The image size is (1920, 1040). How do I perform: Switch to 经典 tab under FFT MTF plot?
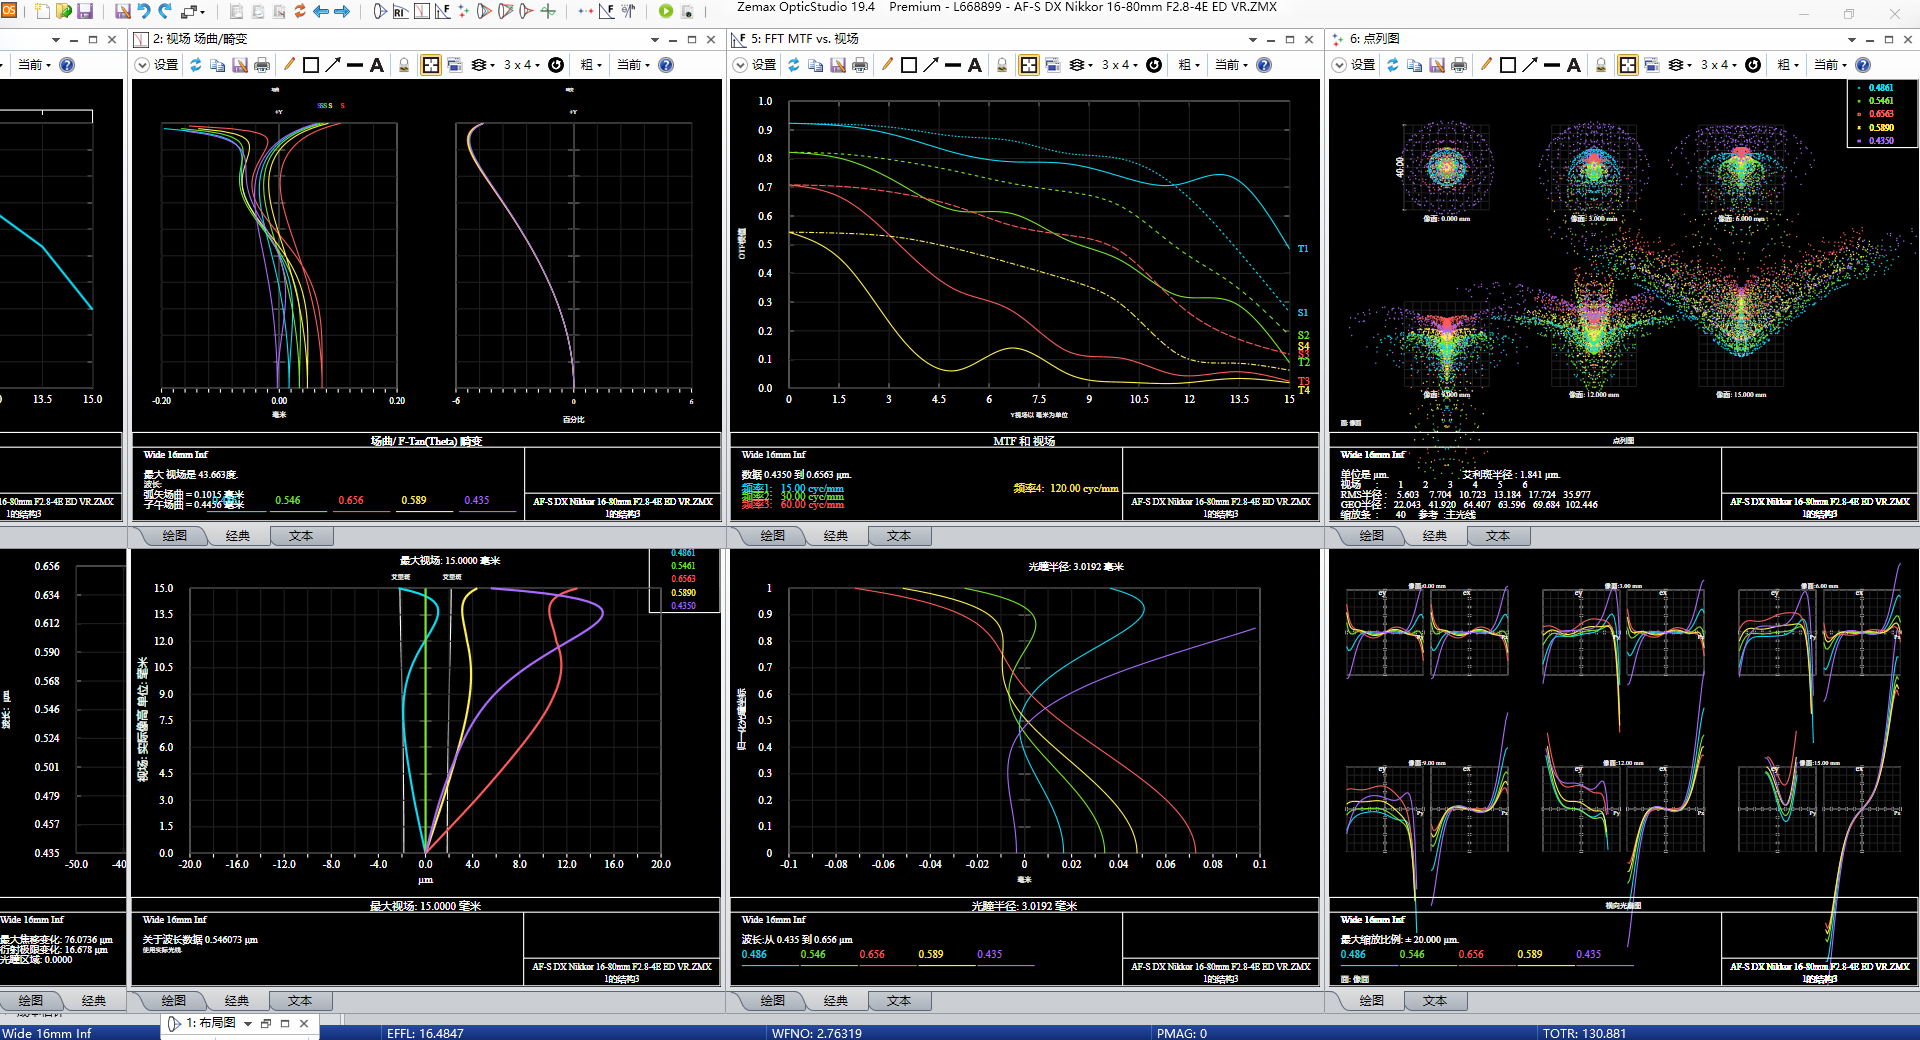click(835, 536)
